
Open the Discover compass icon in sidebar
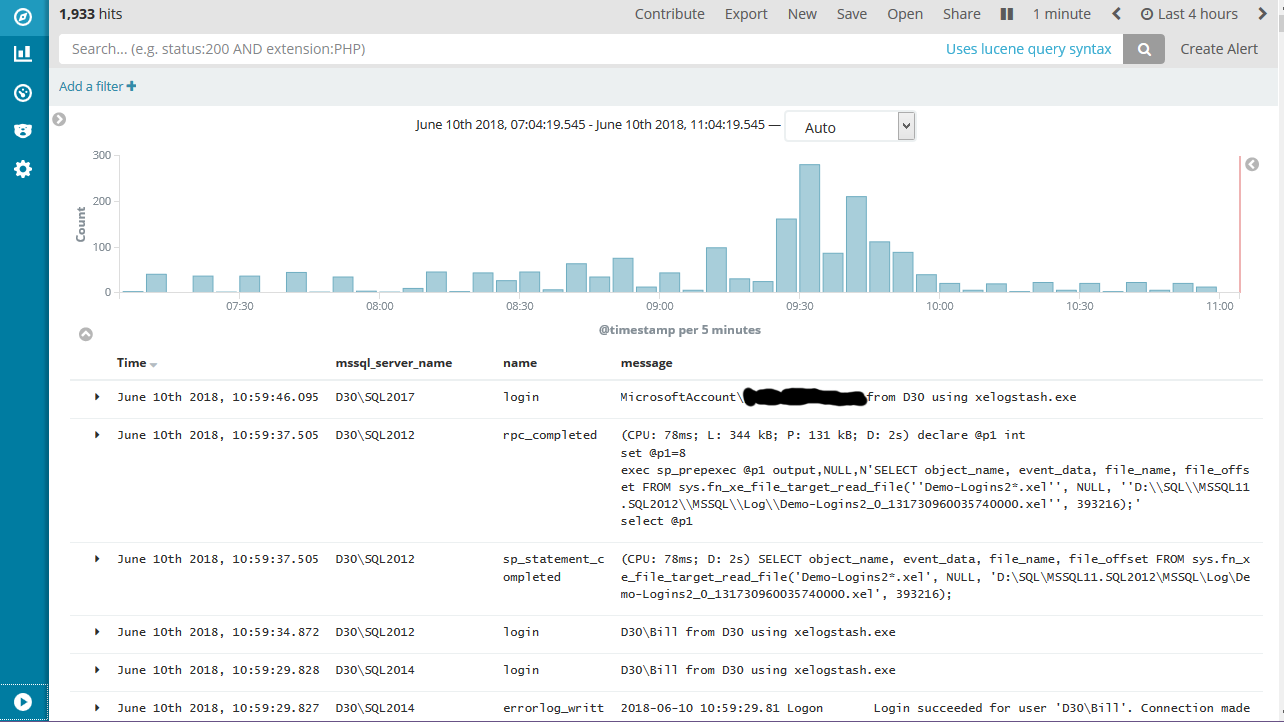(x=22, y=16)
